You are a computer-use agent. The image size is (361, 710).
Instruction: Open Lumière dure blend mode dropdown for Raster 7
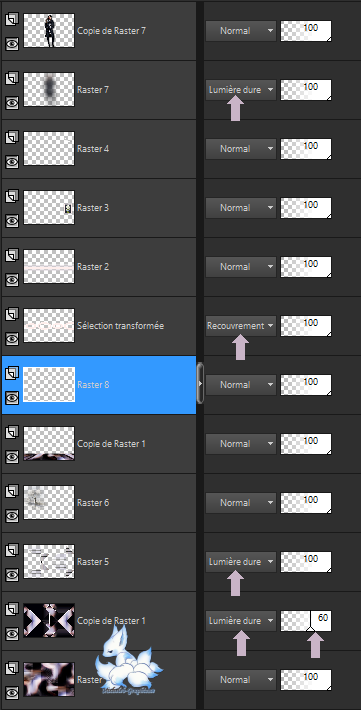tap(241, 90)
